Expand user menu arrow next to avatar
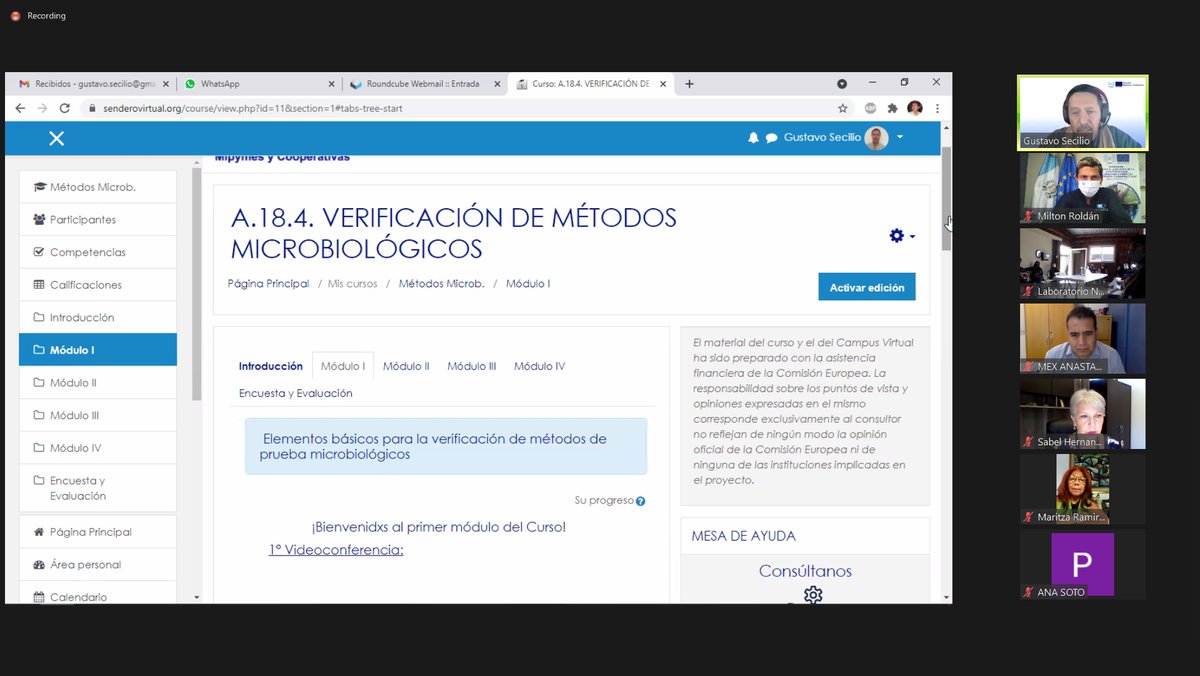 pos(900,138)
